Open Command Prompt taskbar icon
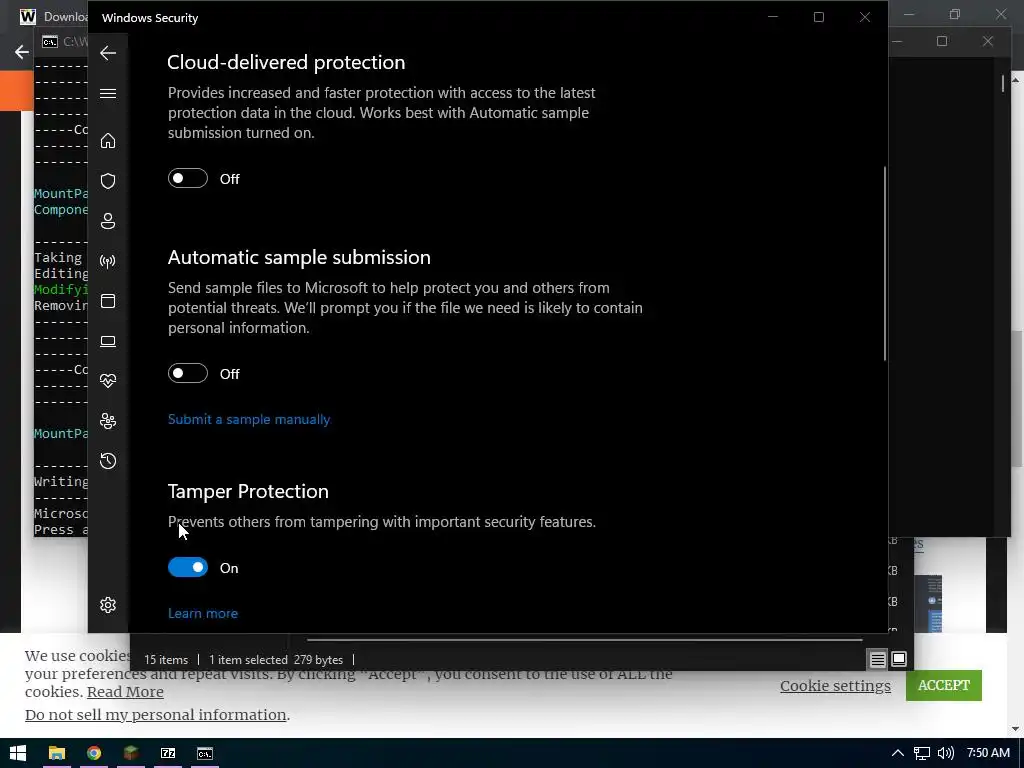The height and width of the screenshot is (768, 1024). (204, 753)
